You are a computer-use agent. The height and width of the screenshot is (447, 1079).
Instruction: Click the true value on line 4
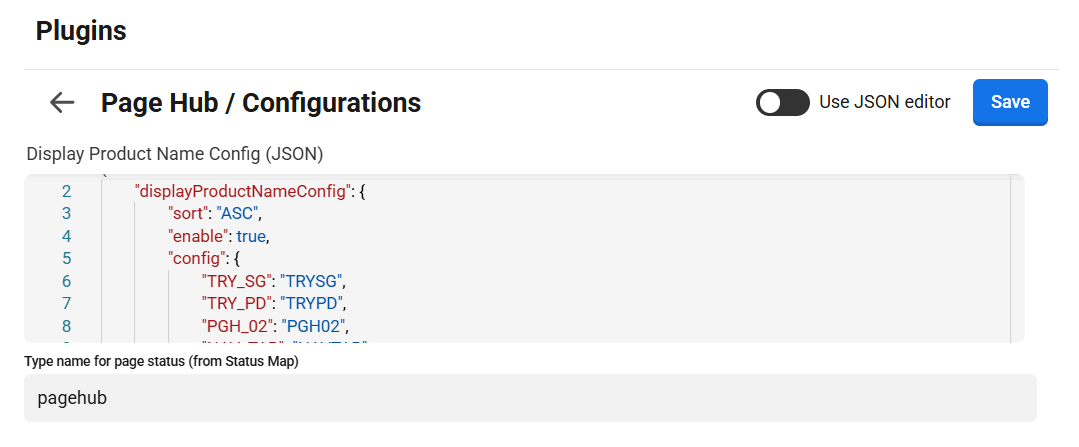tap(252, 236)
